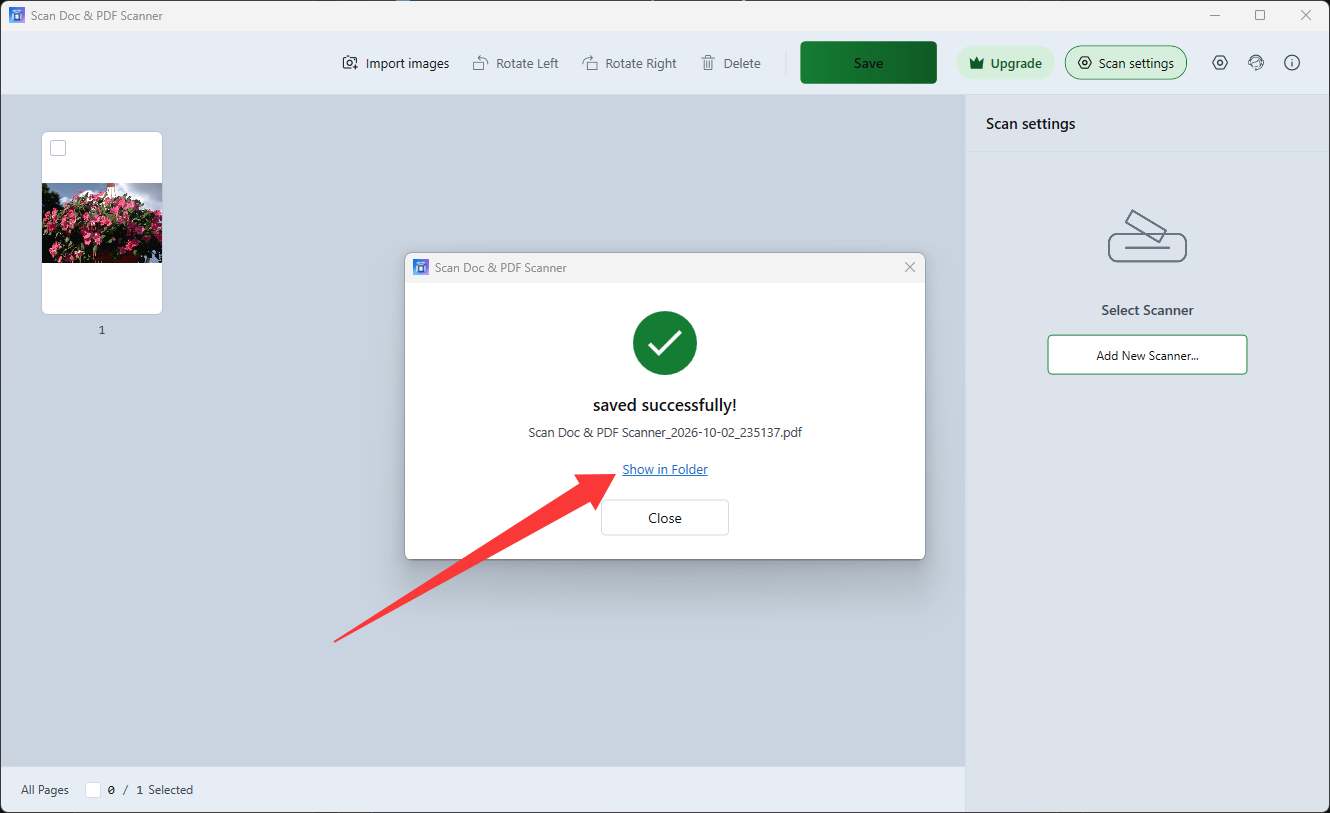1330x813 pixels.
Task: Click the page number 1 label
Action: [102, 330]
